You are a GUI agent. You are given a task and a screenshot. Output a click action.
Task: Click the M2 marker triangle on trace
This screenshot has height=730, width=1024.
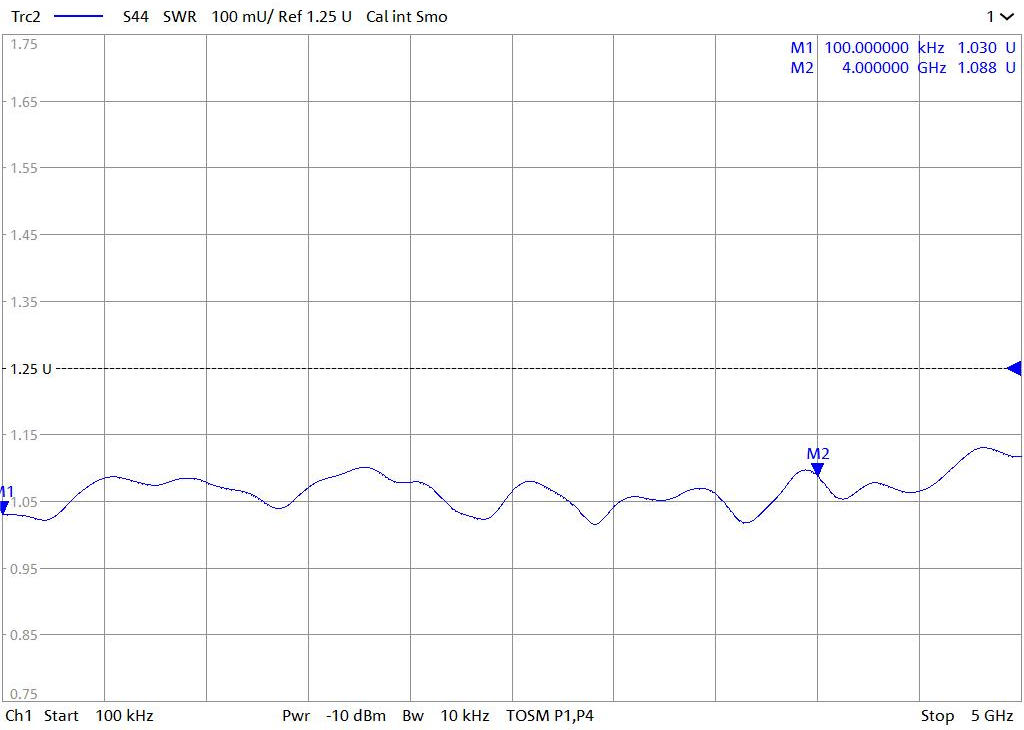click(x=817, y=469)
